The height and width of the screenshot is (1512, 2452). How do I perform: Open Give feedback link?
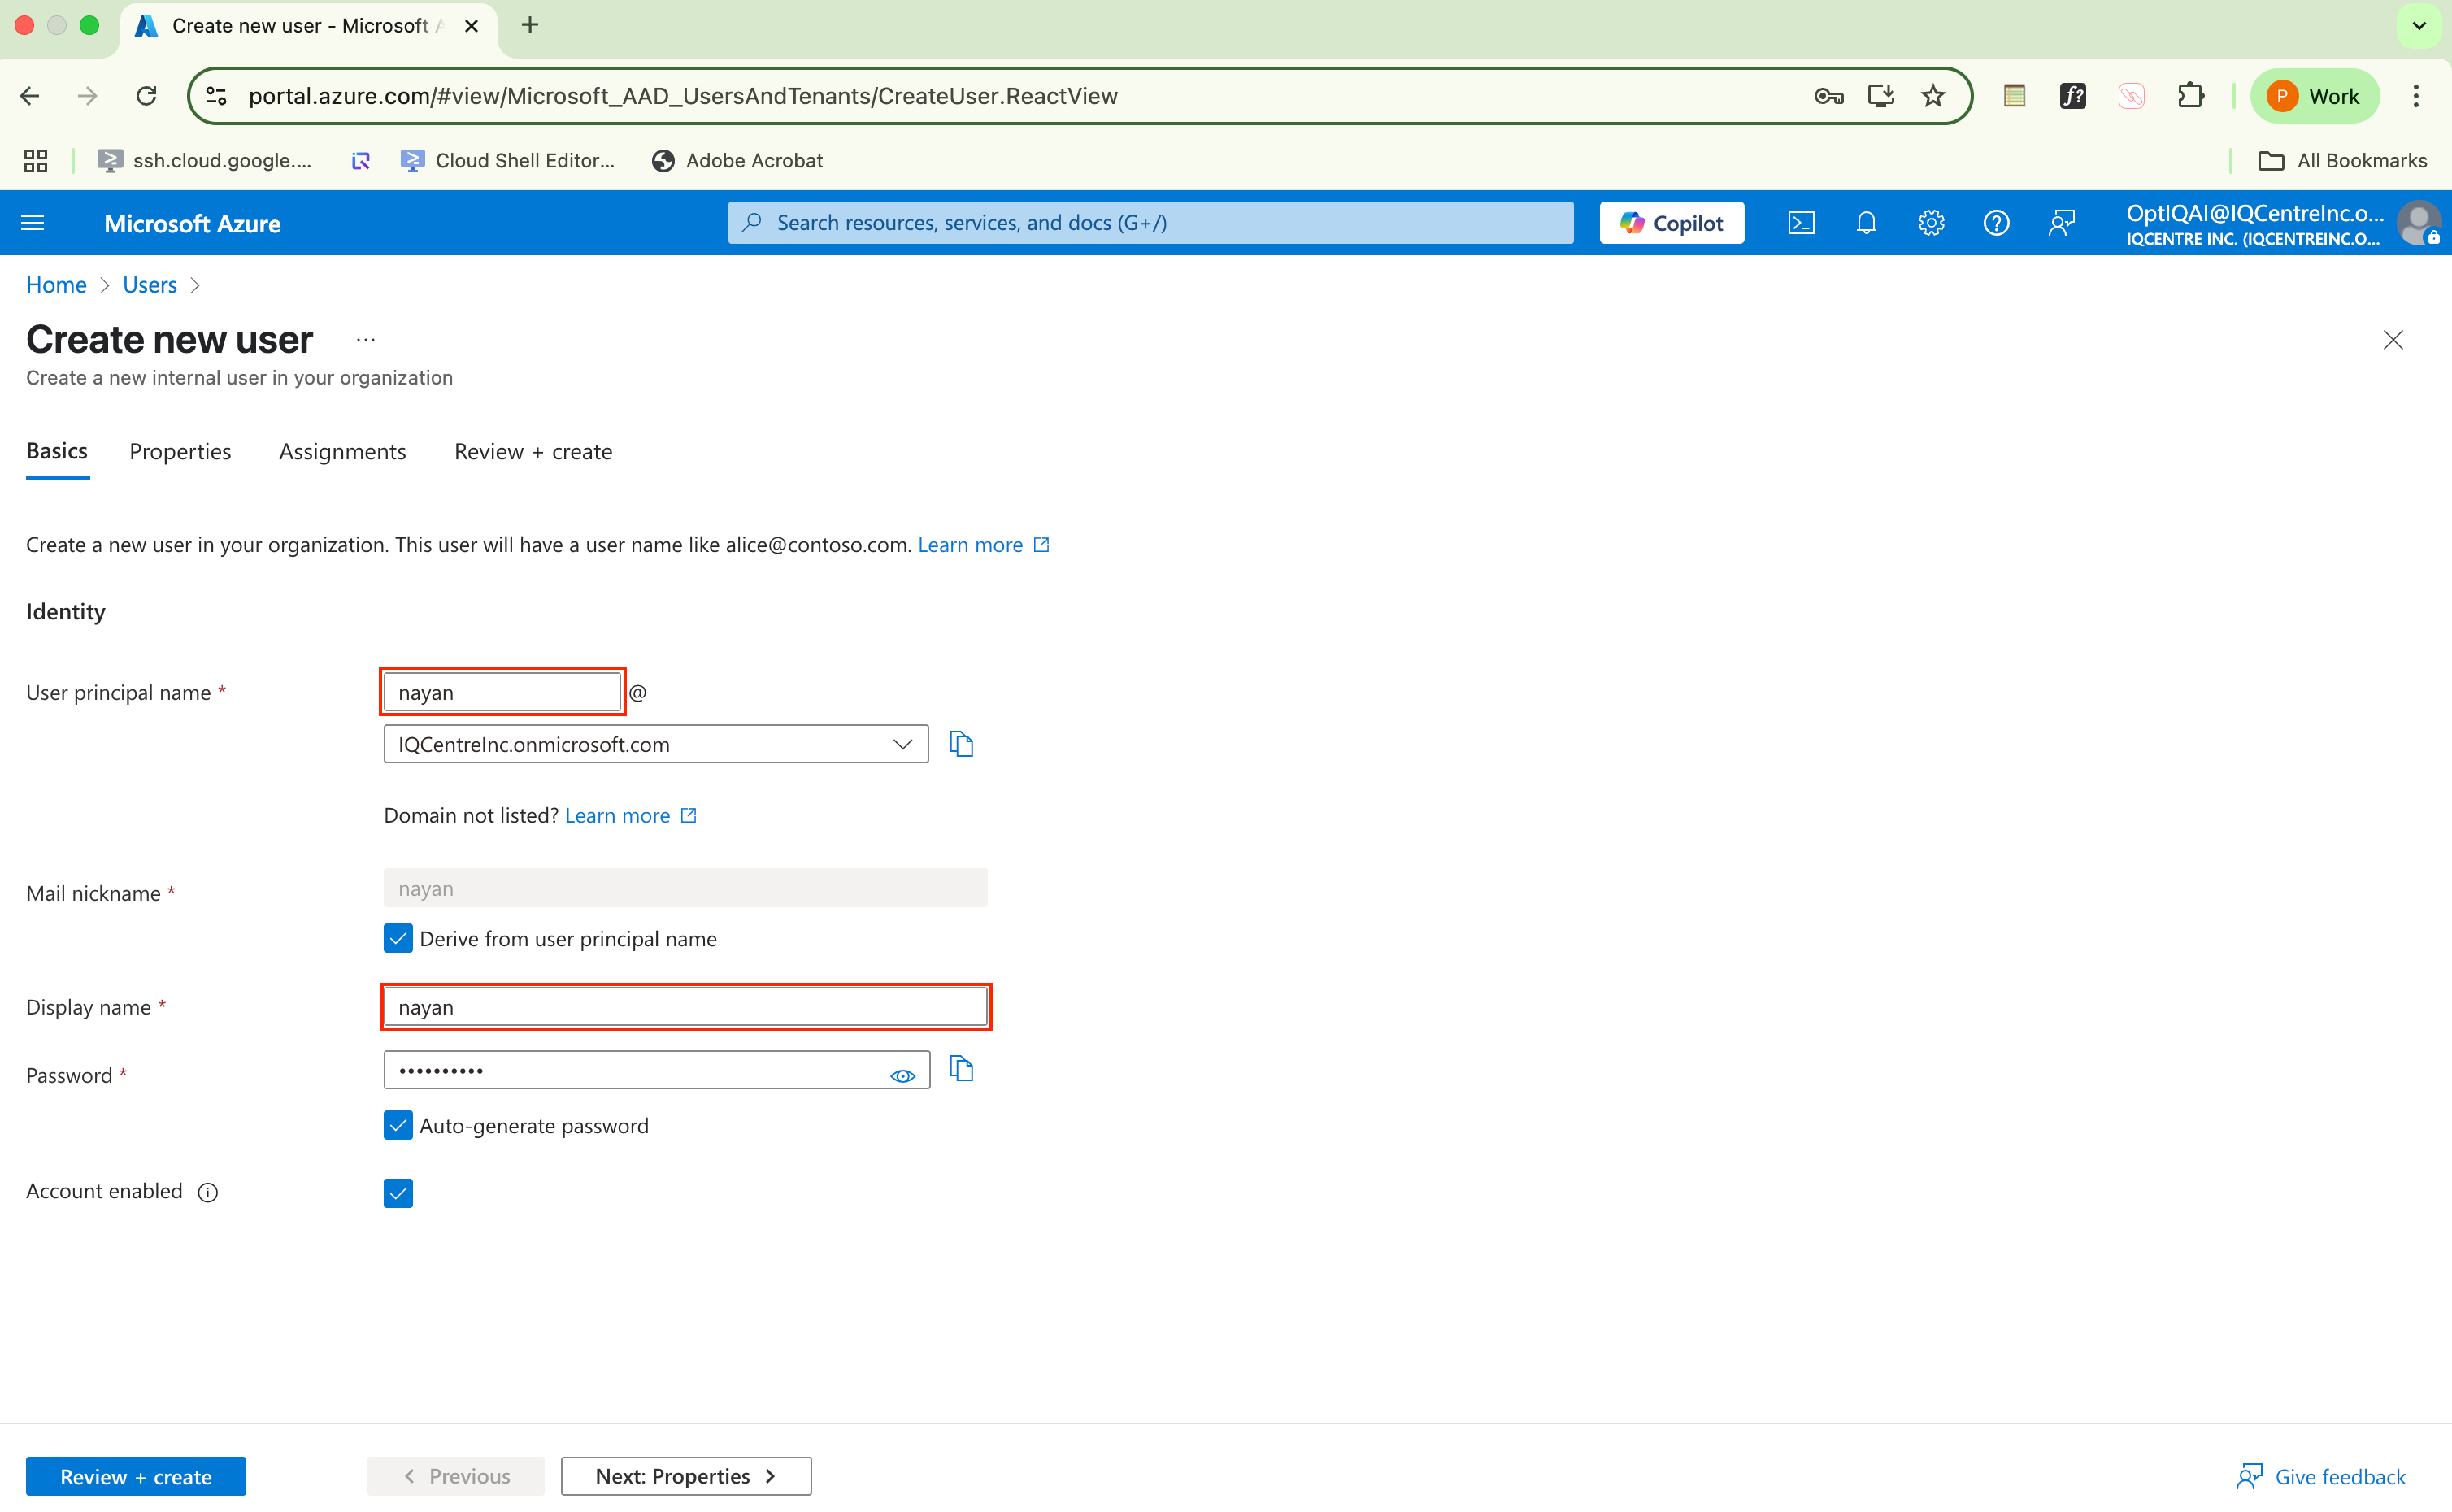click(x=2321, y=1476)
